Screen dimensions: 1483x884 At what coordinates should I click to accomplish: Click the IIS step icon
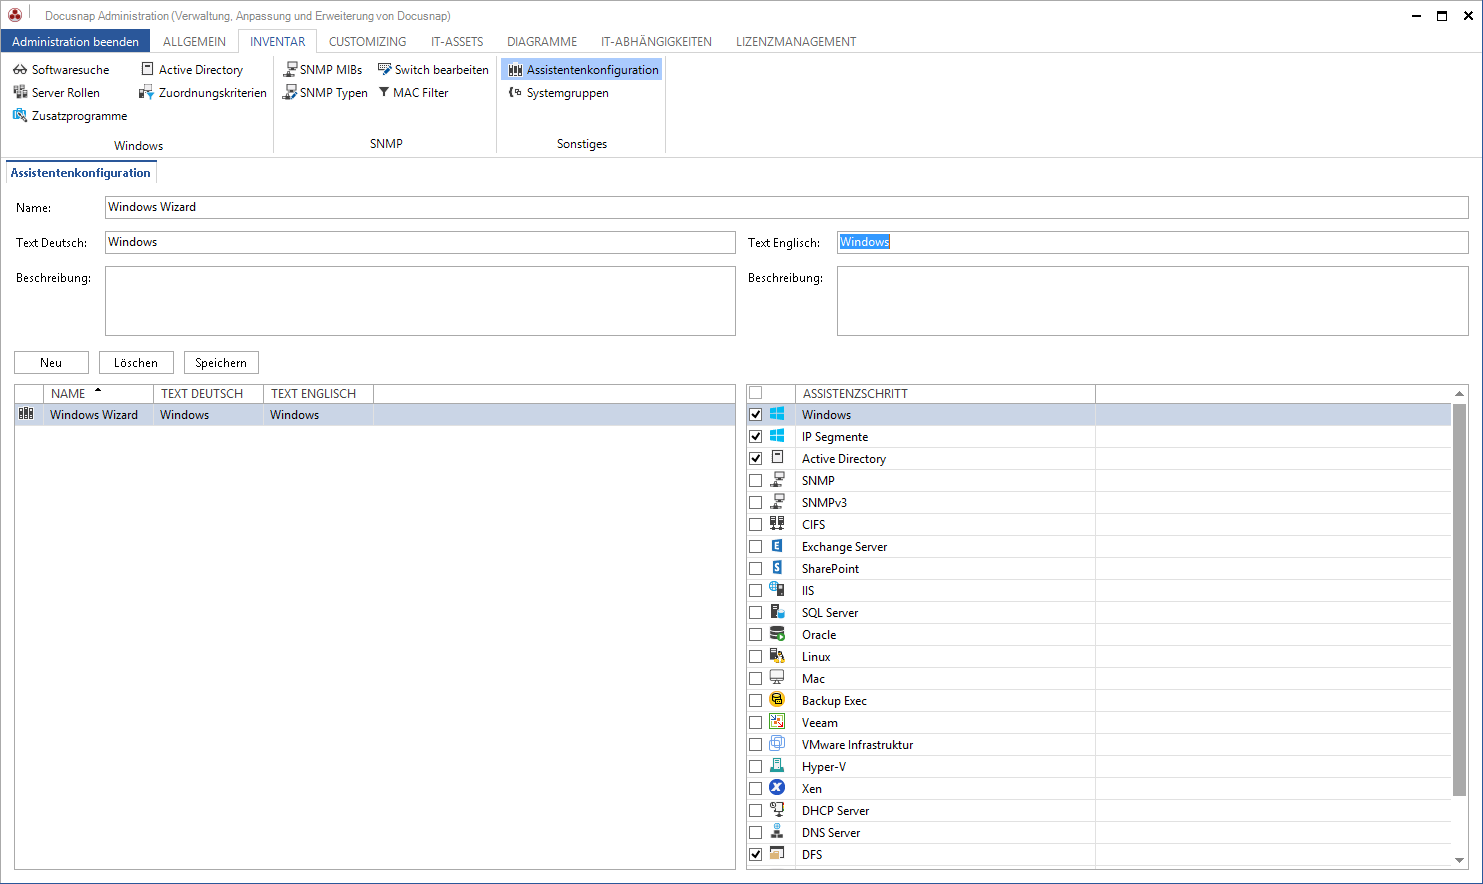(777, 590)
